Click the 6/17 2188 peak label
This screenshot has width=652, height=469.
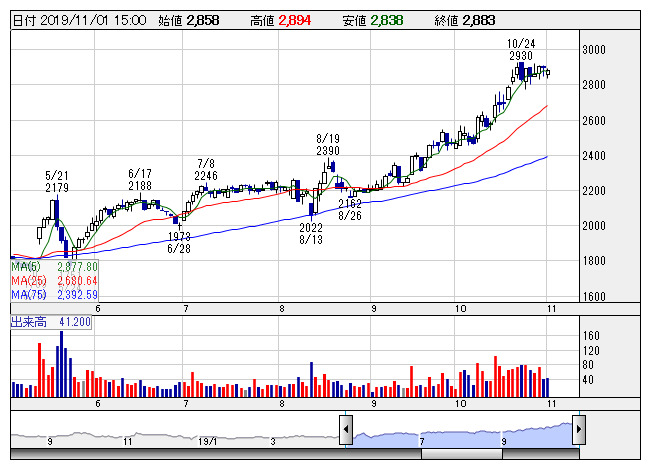[140, 179]
